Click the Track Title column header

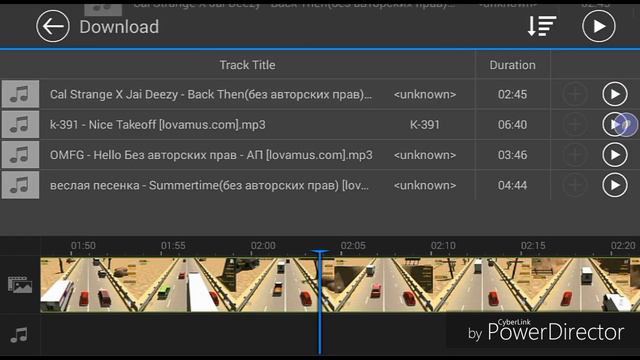pyautogui.click(x=247, y=65)
